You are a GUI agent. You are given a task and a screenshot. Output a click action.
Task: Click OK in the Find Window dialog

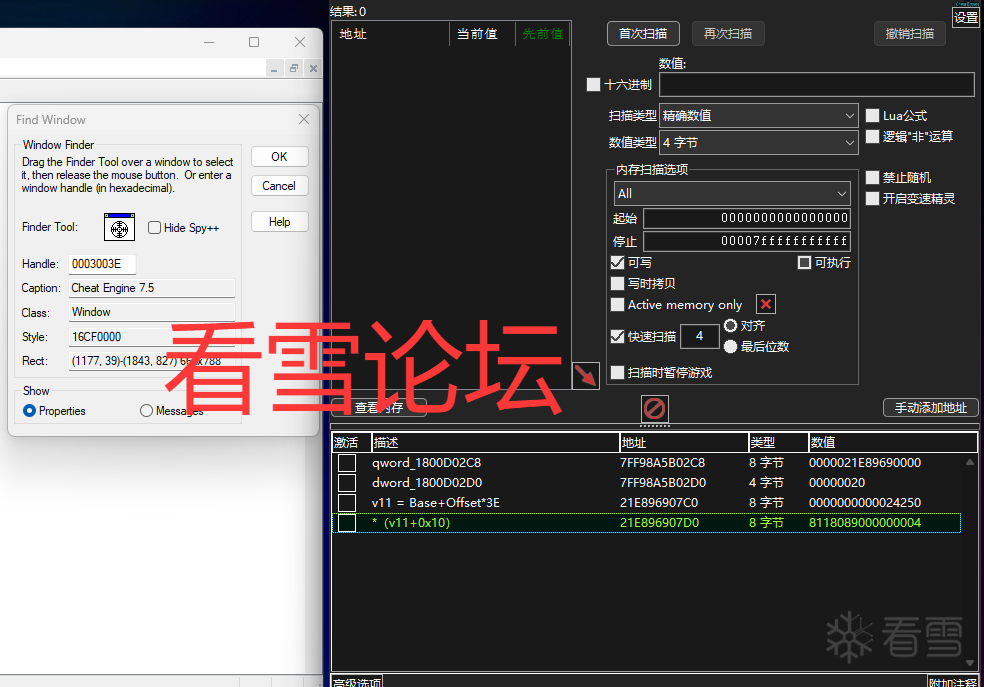tap(279, 156)
